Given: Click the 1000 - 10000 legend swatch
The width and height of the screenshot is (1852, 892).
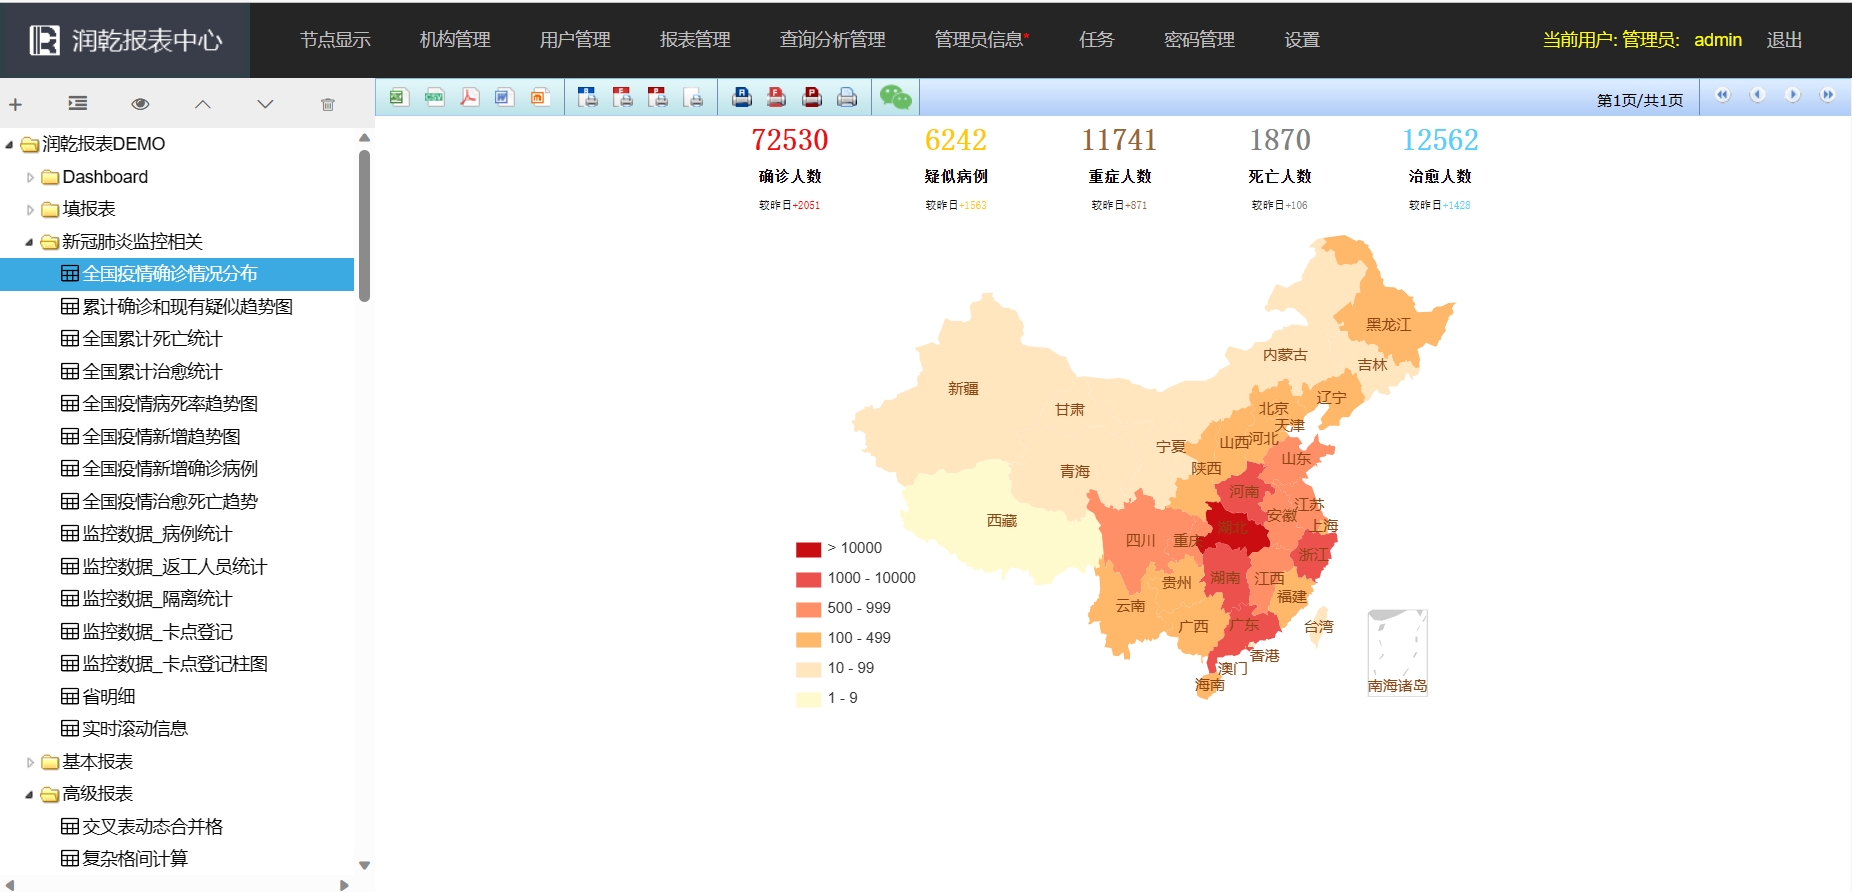Looking at the screenshot, I should [808, 579].
